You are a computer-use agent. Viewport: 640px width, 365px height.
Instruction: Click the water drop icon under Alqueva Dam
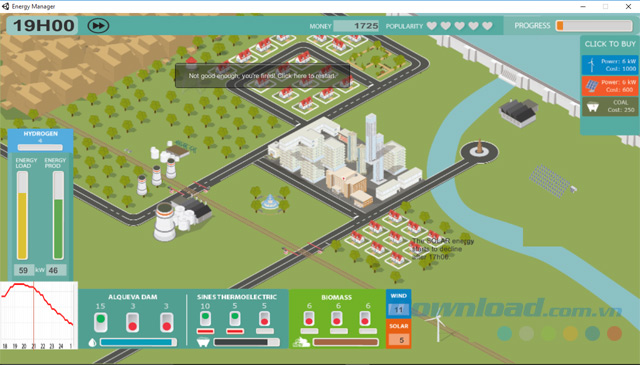[92, 342]
